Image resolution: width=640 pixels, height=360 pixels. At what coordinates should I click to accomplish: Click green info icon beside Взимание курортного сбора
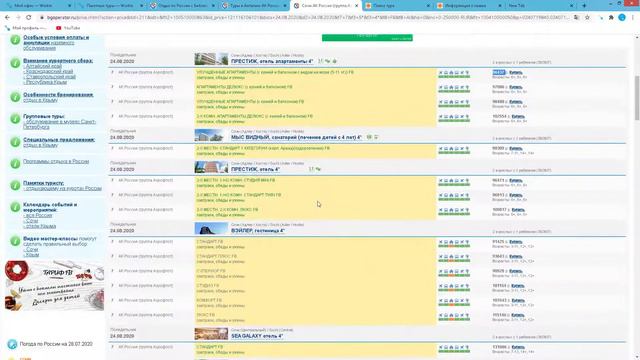(15, 63)
